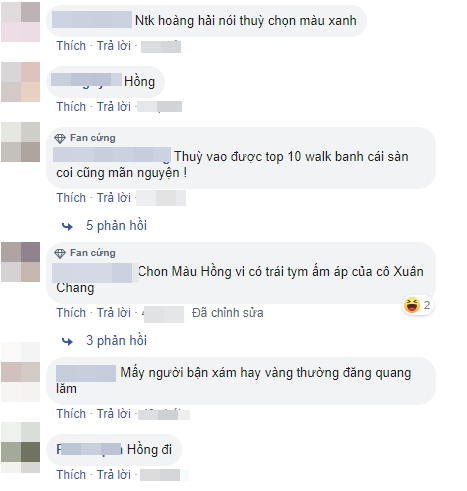Click the diamond Fan cứng badge on Thuỳ comment
Image resolution: width=467 pixels, height=491 pixels.
60,138
